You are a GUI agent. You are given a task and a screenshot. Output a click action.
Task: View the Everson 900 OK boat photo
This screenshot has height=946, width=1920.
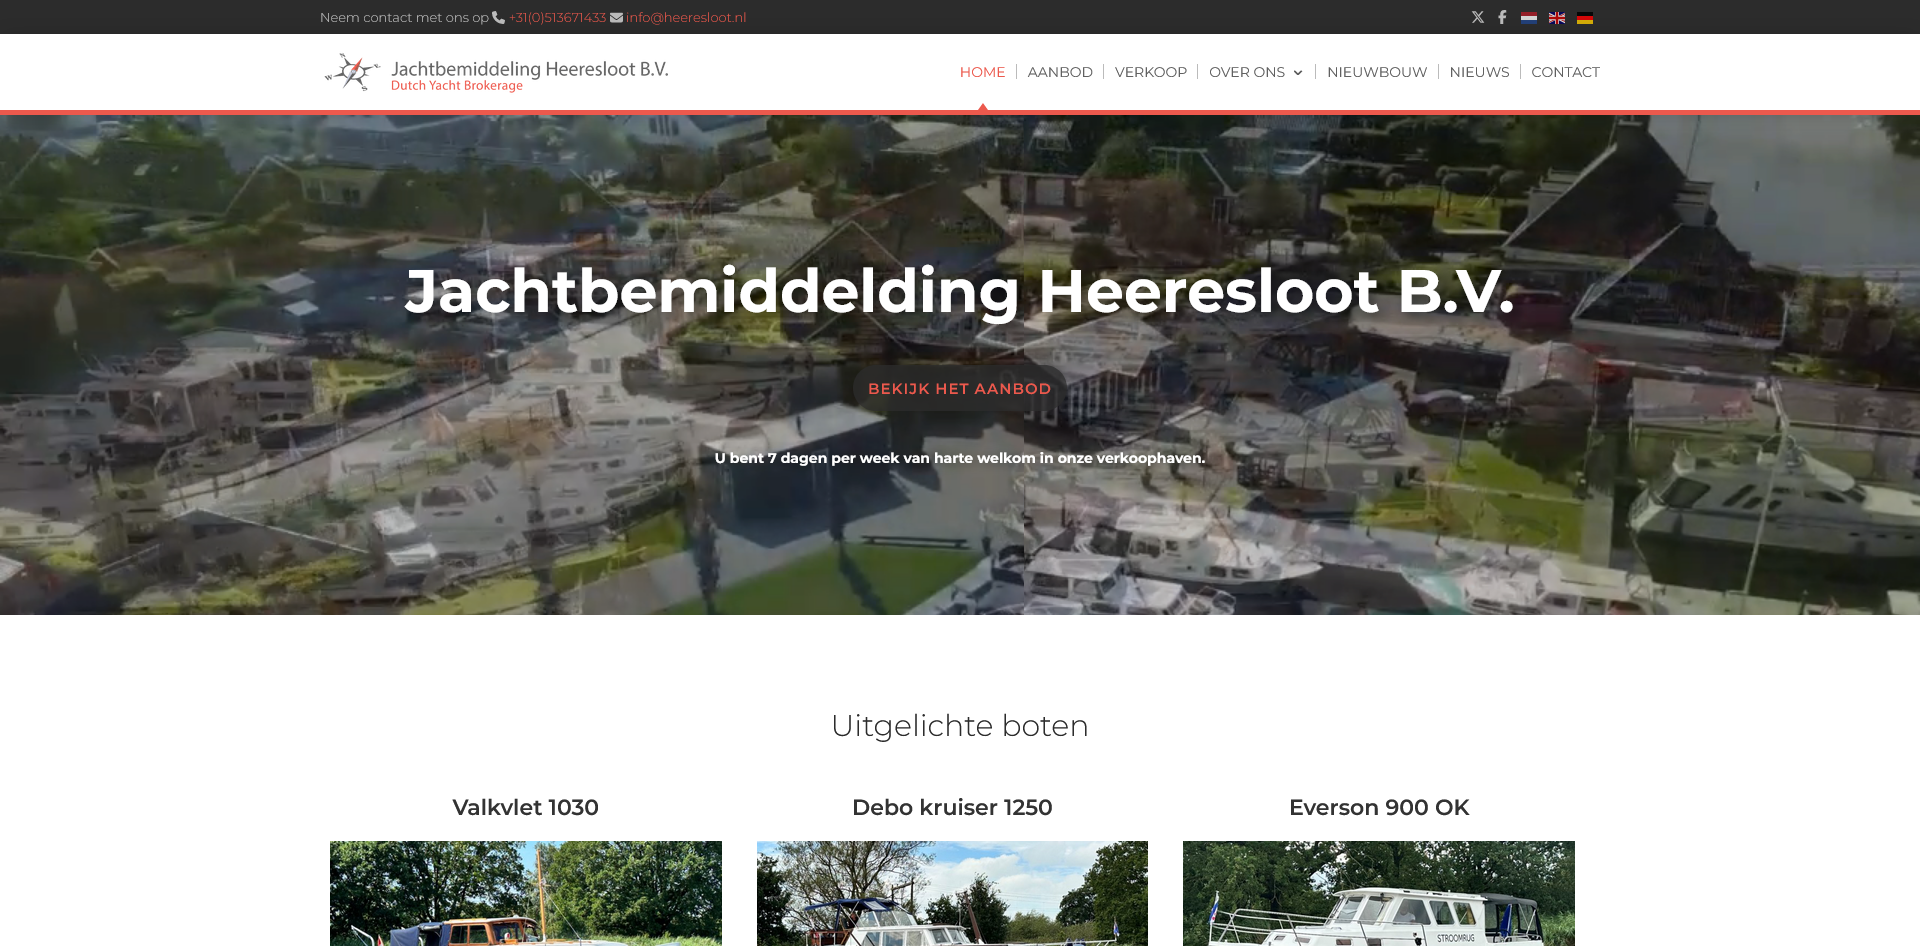pyautogui.click(x=1379, y=893)
